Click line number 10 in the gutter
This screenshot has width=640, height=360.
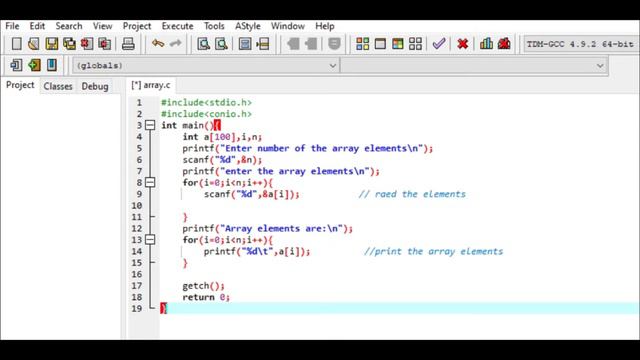click(137, 205)
